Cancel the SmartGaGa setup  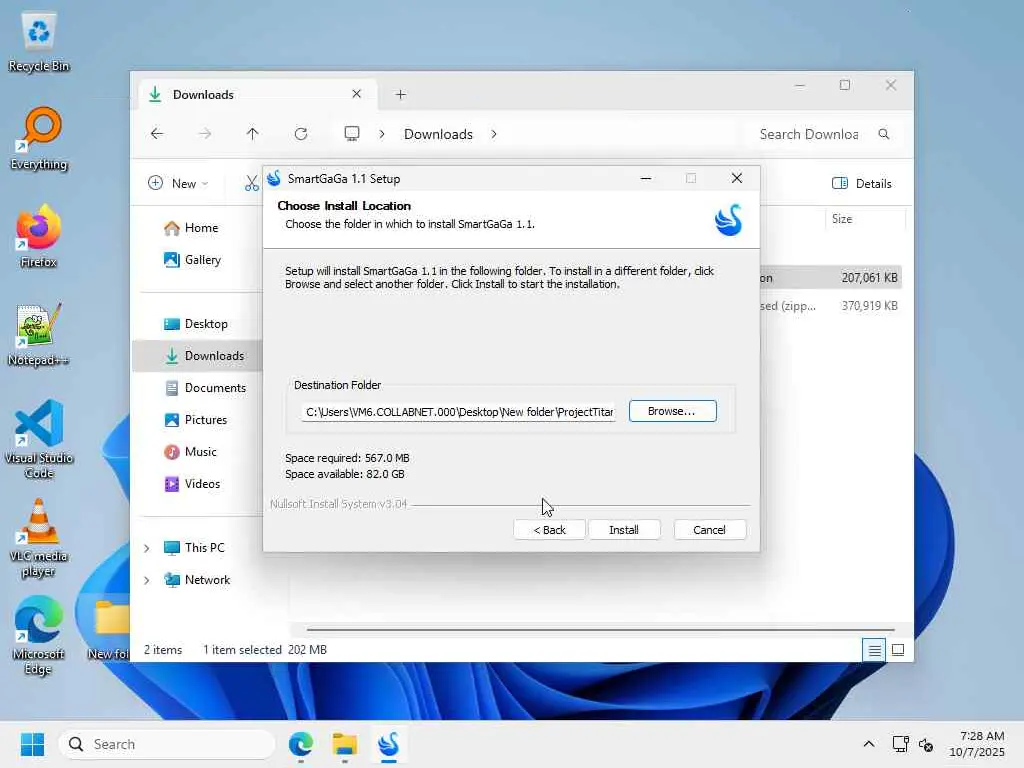click(709, 530)
